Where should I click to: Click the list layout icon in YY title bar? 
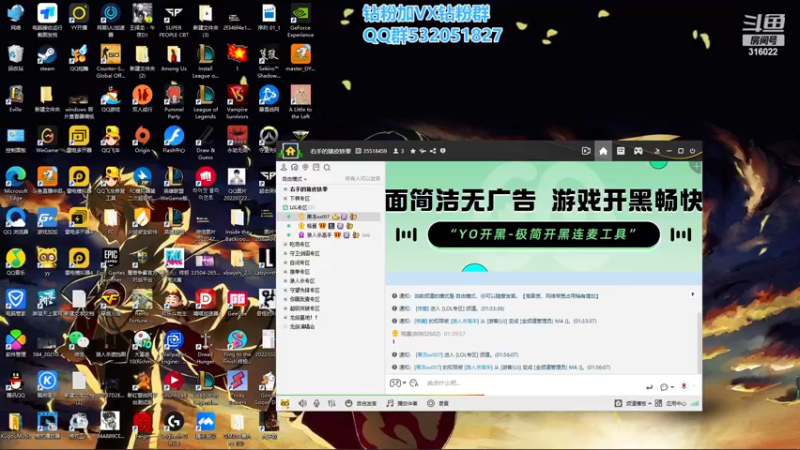click(620, 151)
